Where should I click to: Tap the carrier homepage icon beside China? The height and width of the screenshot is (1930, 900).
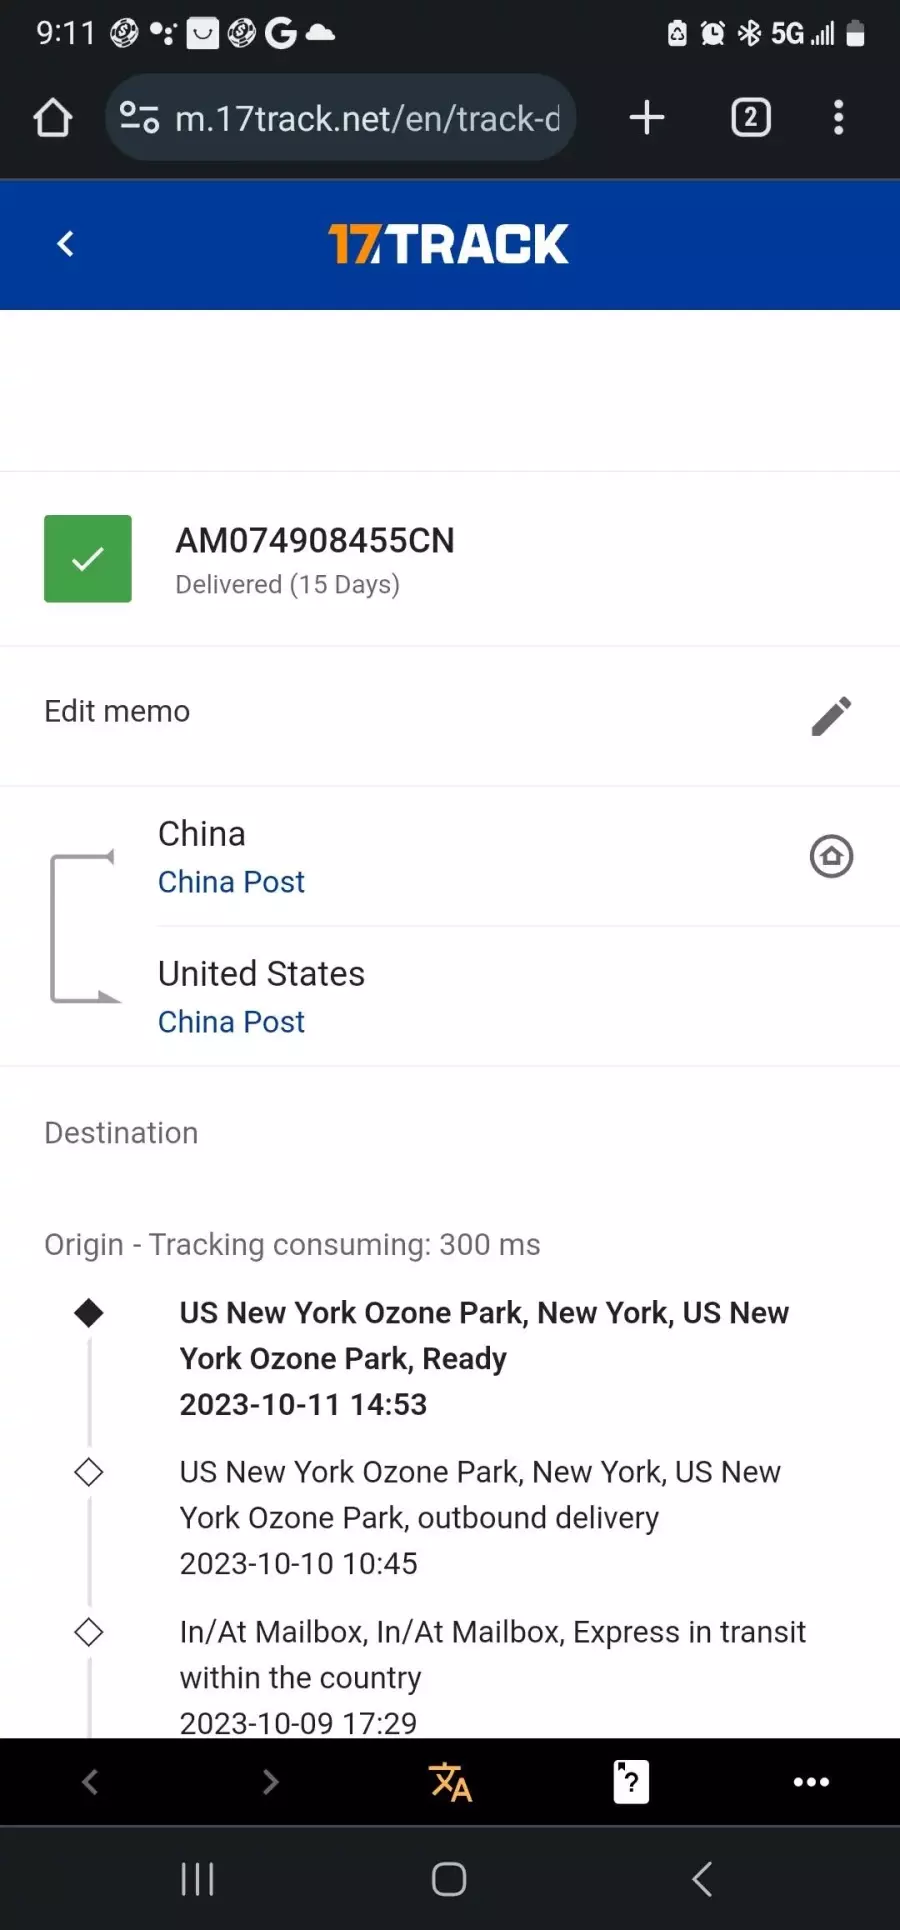(x=831, y=857)
